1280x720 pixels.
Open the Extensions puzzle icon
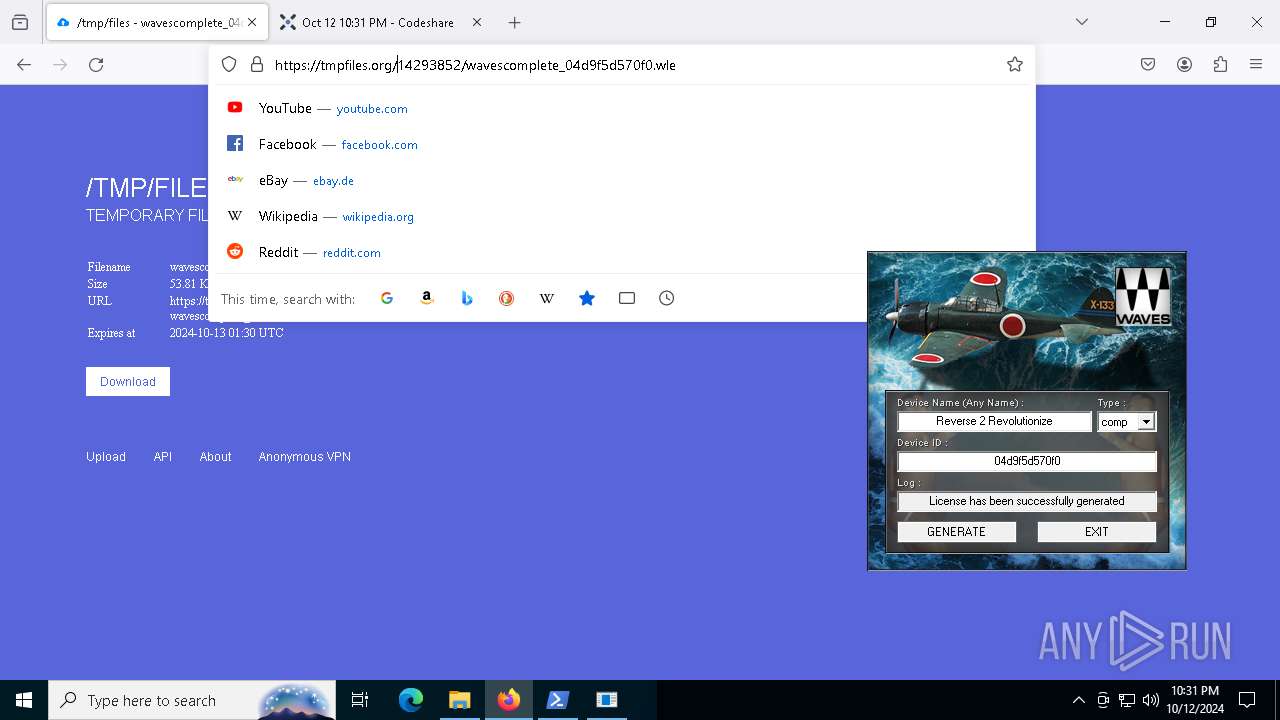1220,64
